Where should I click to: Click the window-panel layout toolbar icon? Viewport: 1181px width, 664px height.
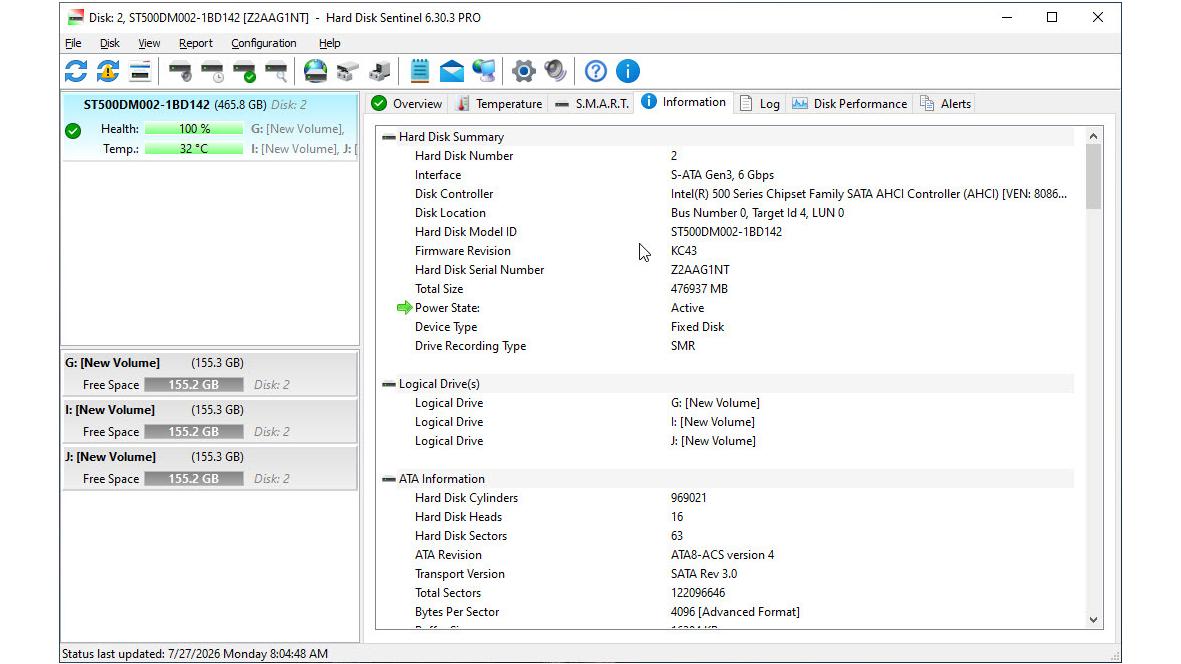point(140,72)
